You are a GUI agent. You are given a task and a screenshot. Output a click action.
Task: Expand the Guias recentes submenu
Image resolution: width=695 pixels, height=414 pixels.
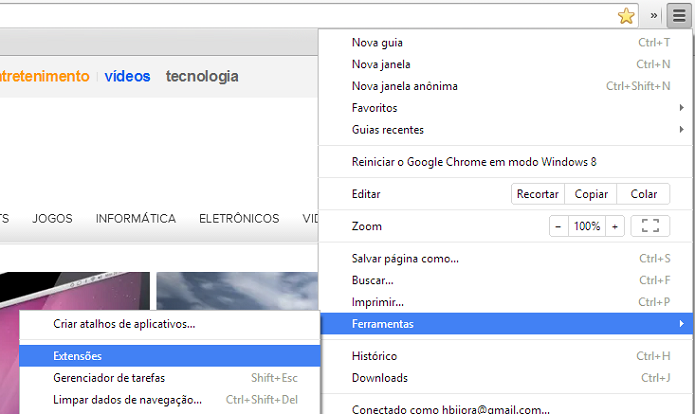[x=505, y=129]
